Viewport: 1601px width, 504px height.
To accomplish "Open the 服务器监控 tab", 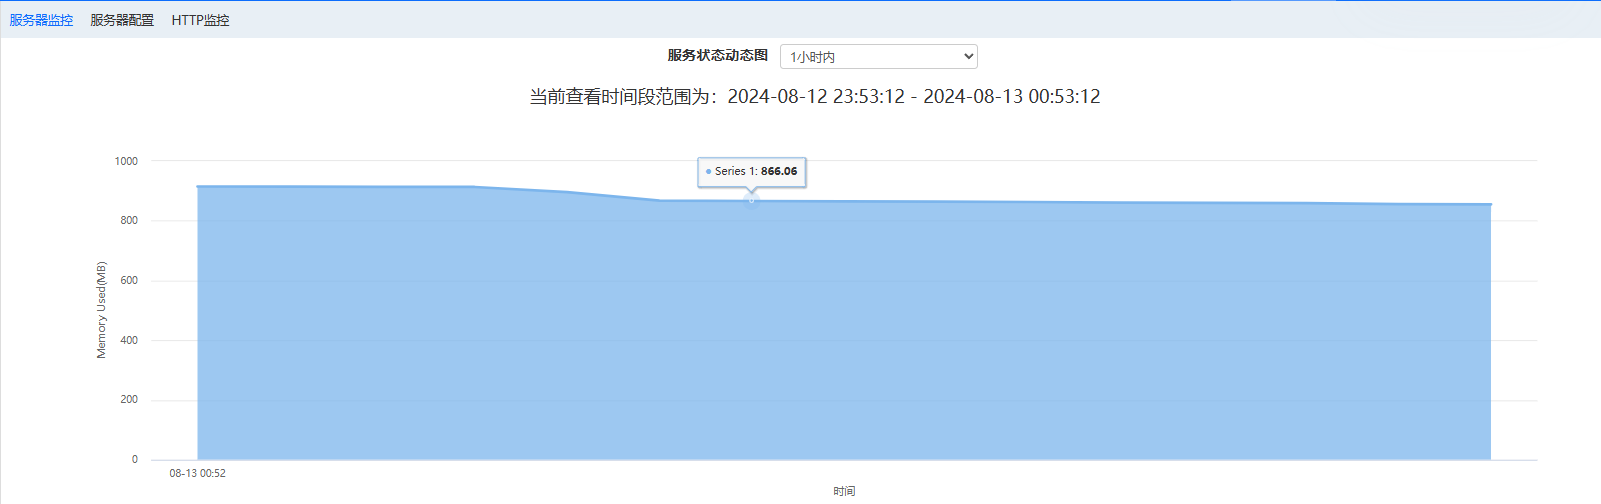I will 41,20.
